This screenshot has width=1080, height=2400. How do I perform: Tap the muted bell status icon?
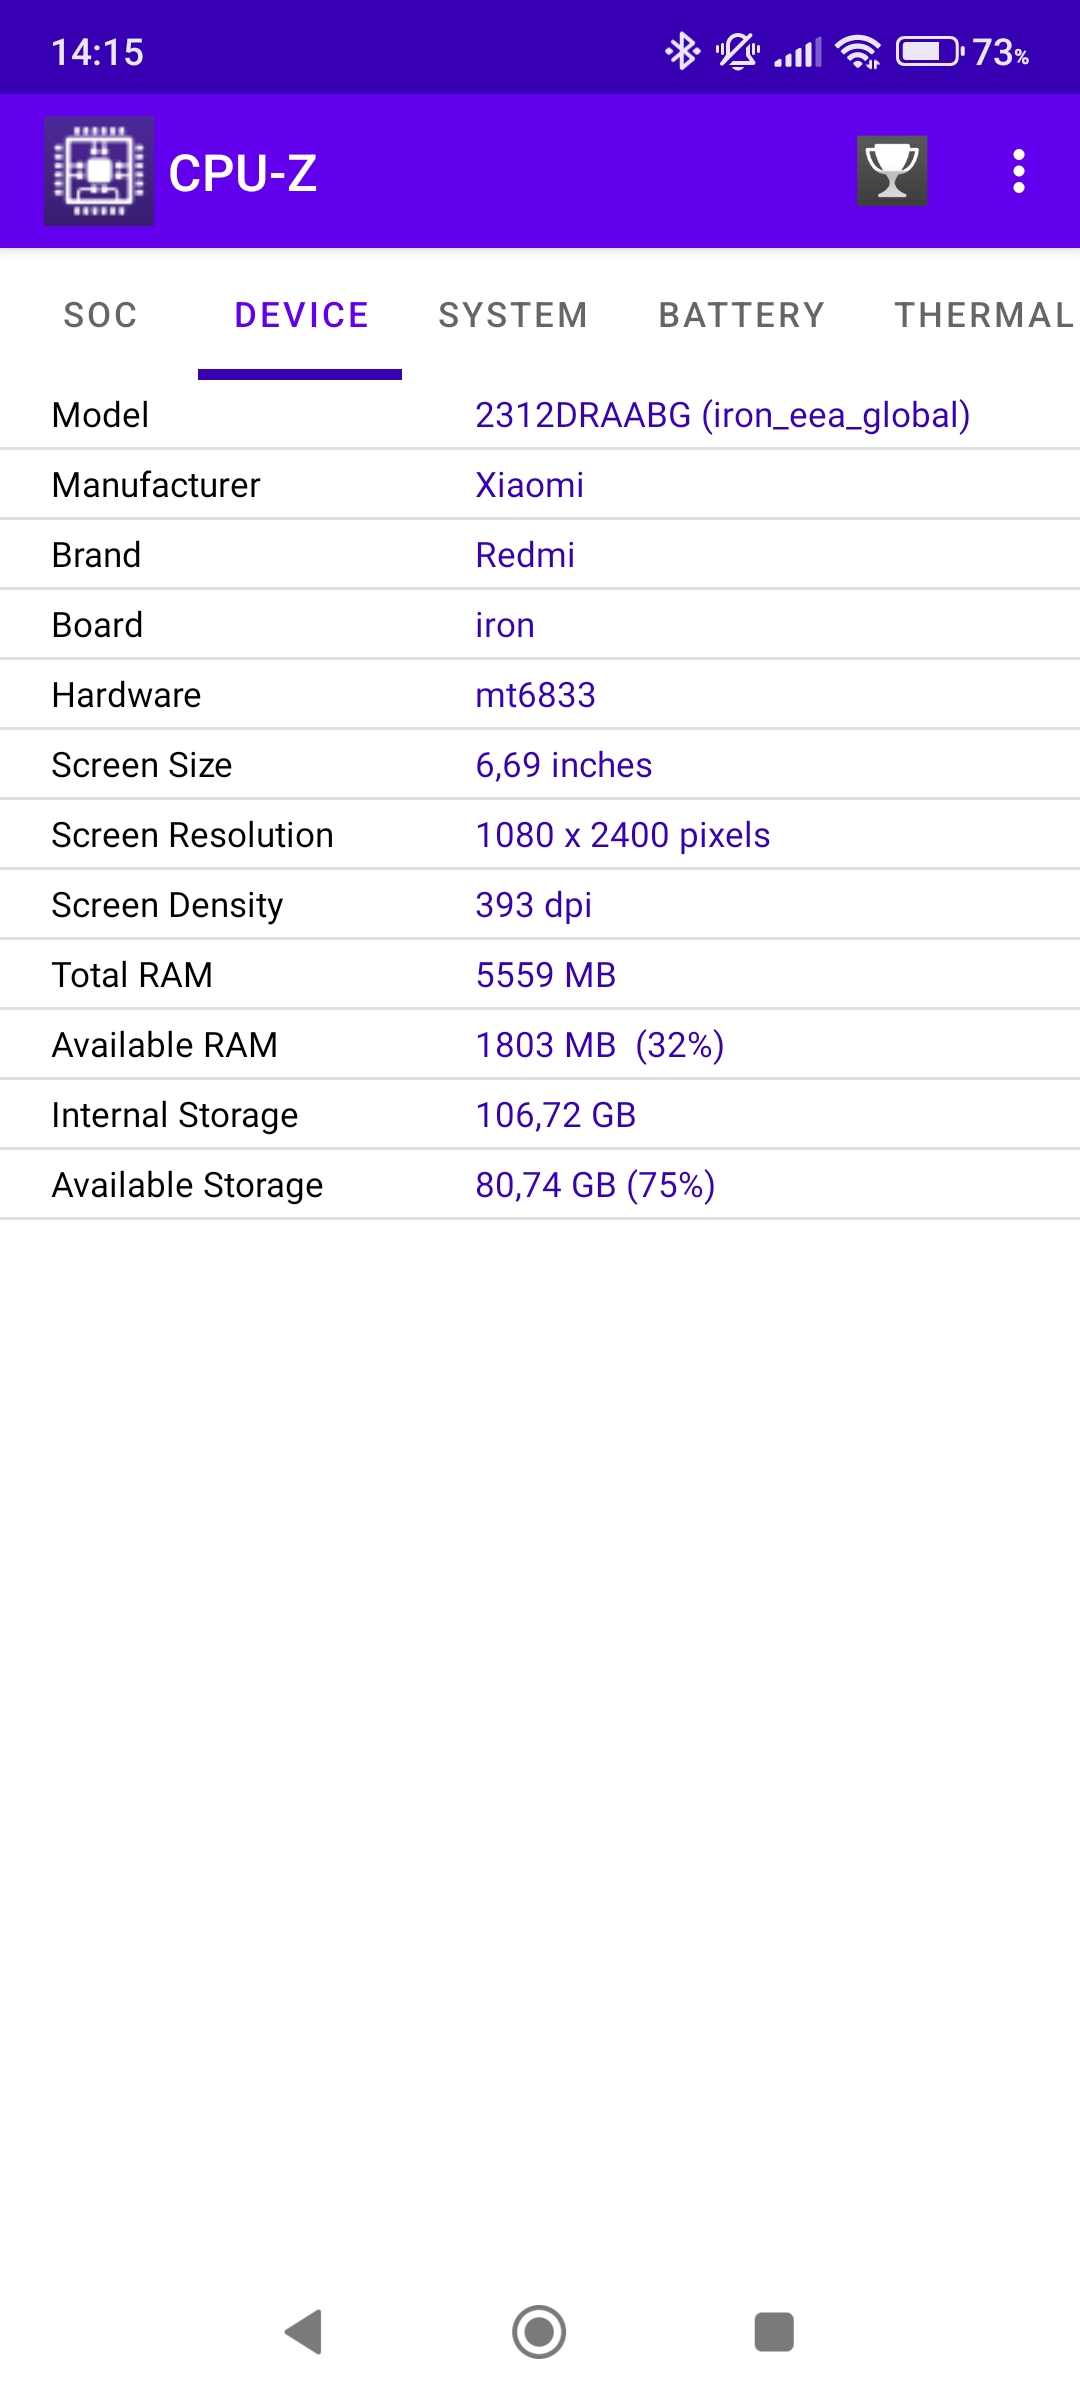pos(738,51)
